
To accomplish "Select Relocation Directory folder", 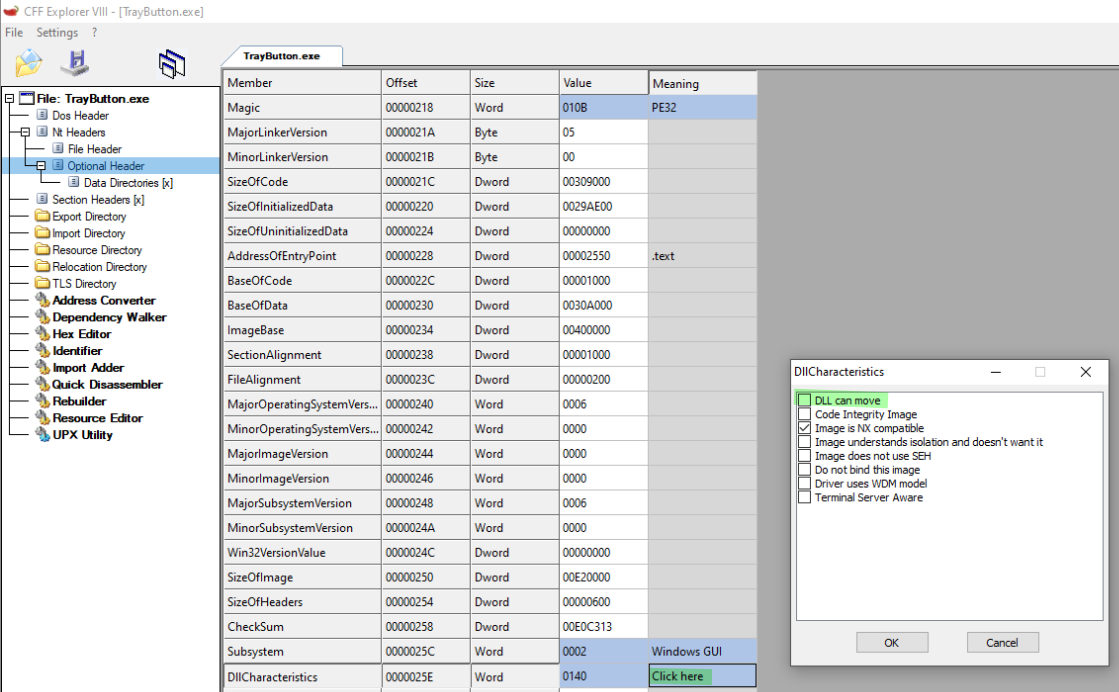I will click(x=99, y=267).
